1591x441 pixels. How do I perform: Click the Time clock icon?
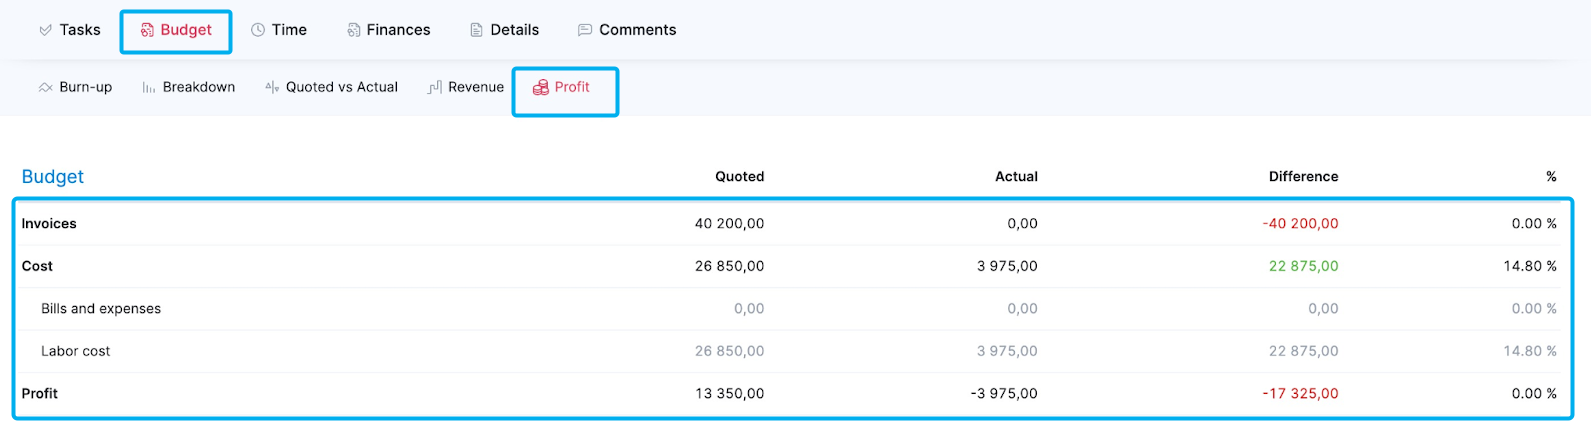click(258, 30)
